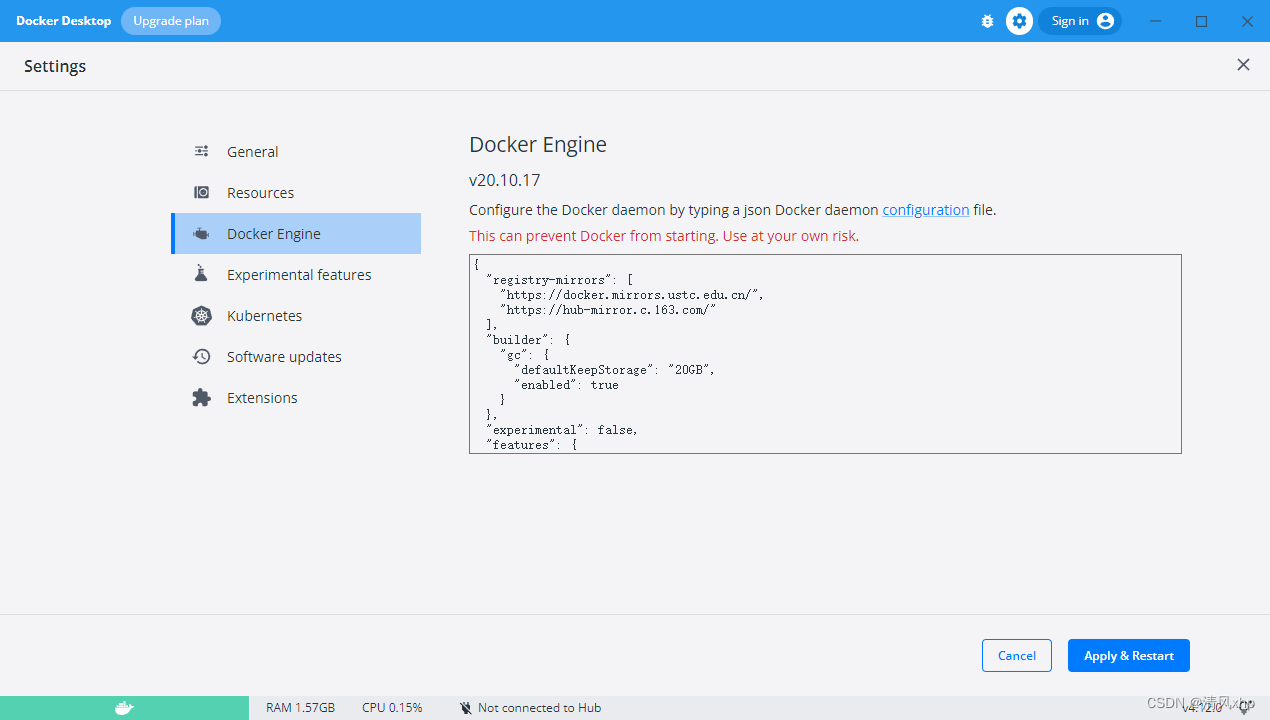This screenshot has width=1270, height=720.
Task: Open the Extensions settings section
Action: pos(296,398)
